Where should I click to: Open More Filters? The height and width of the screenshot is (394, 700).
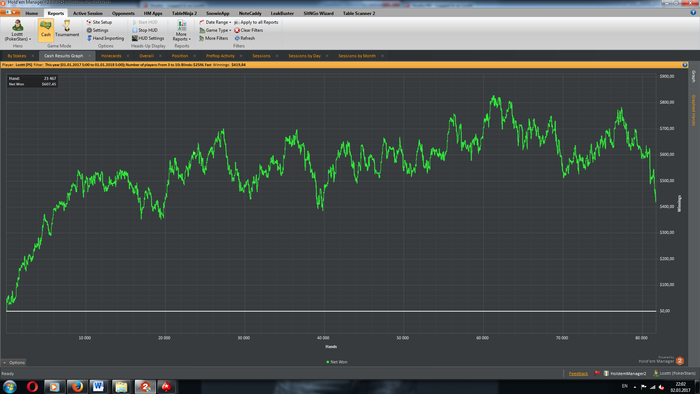click(x=213, y=38)
